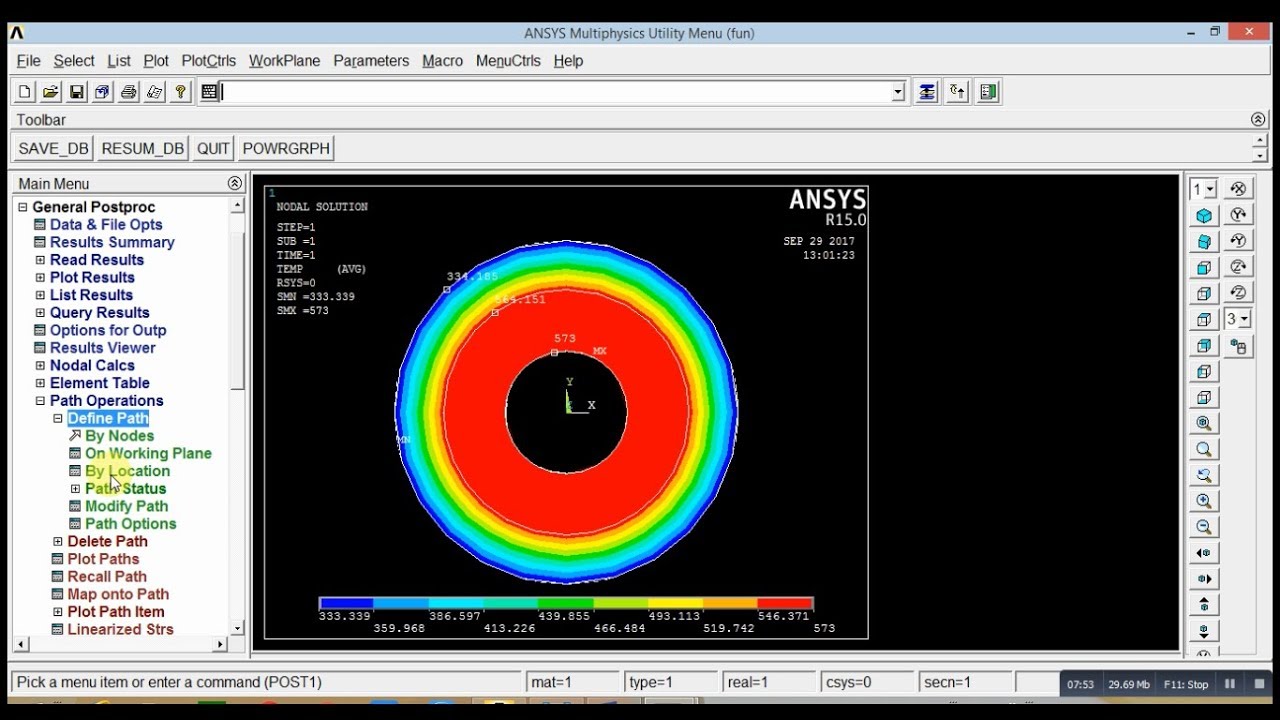This screenshot has width=1280, height=720.
Task: Click the SAVE_DB button
Action: 54,148
